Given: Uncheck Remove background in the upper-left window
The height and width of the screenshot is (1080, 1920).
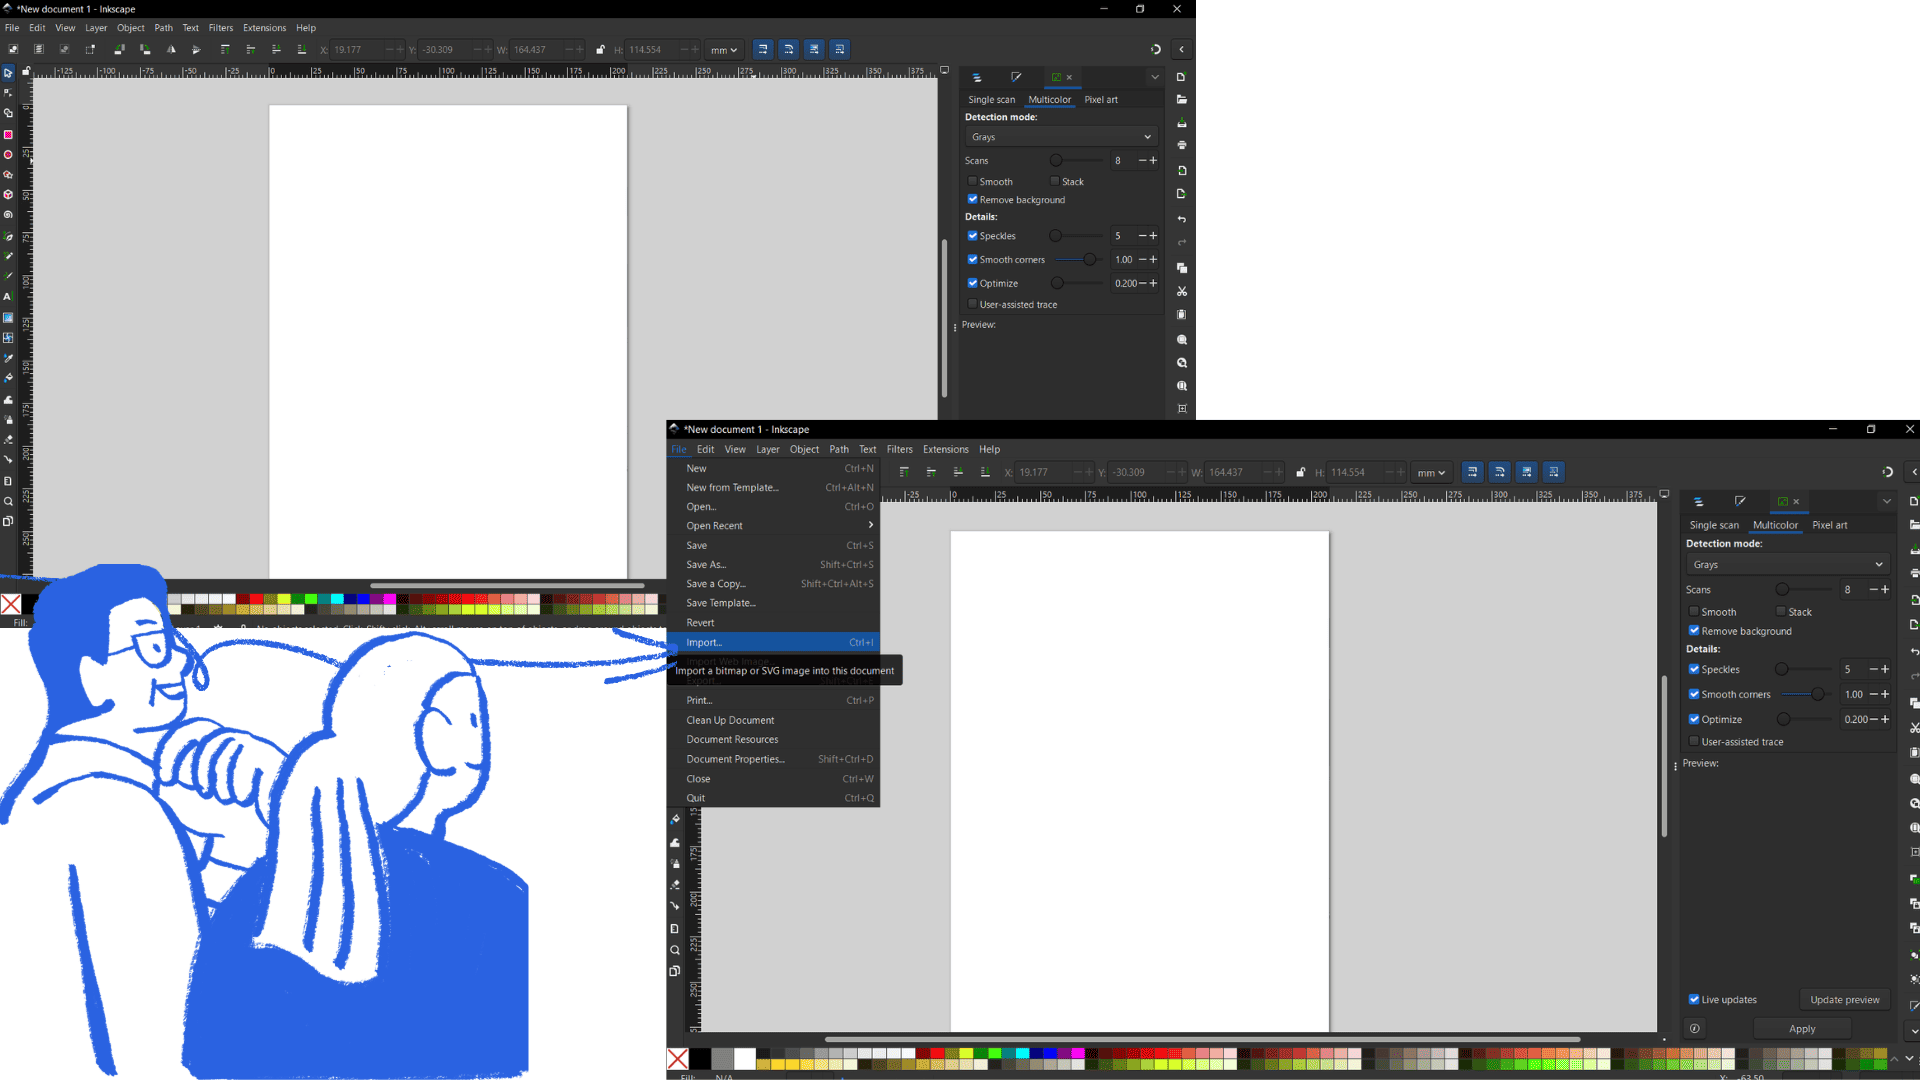Looking at the screenshot, I should (972, 199).
